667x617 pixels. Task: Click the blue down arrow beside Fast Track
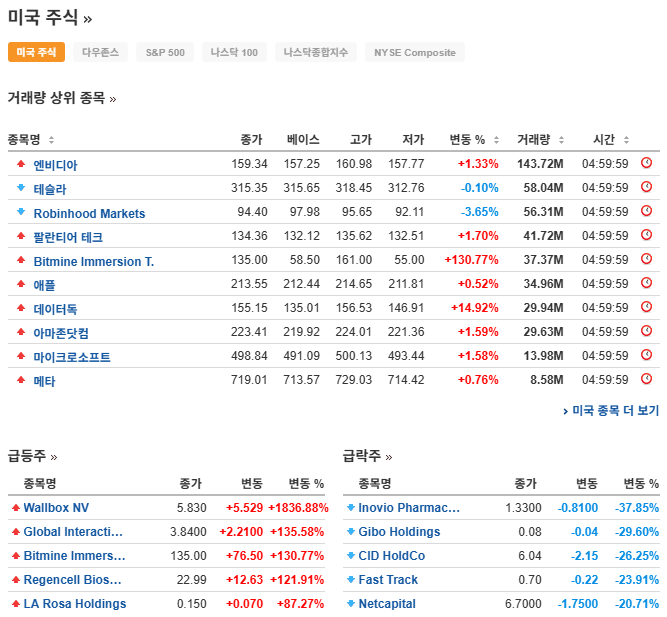(x=351, y=579)
